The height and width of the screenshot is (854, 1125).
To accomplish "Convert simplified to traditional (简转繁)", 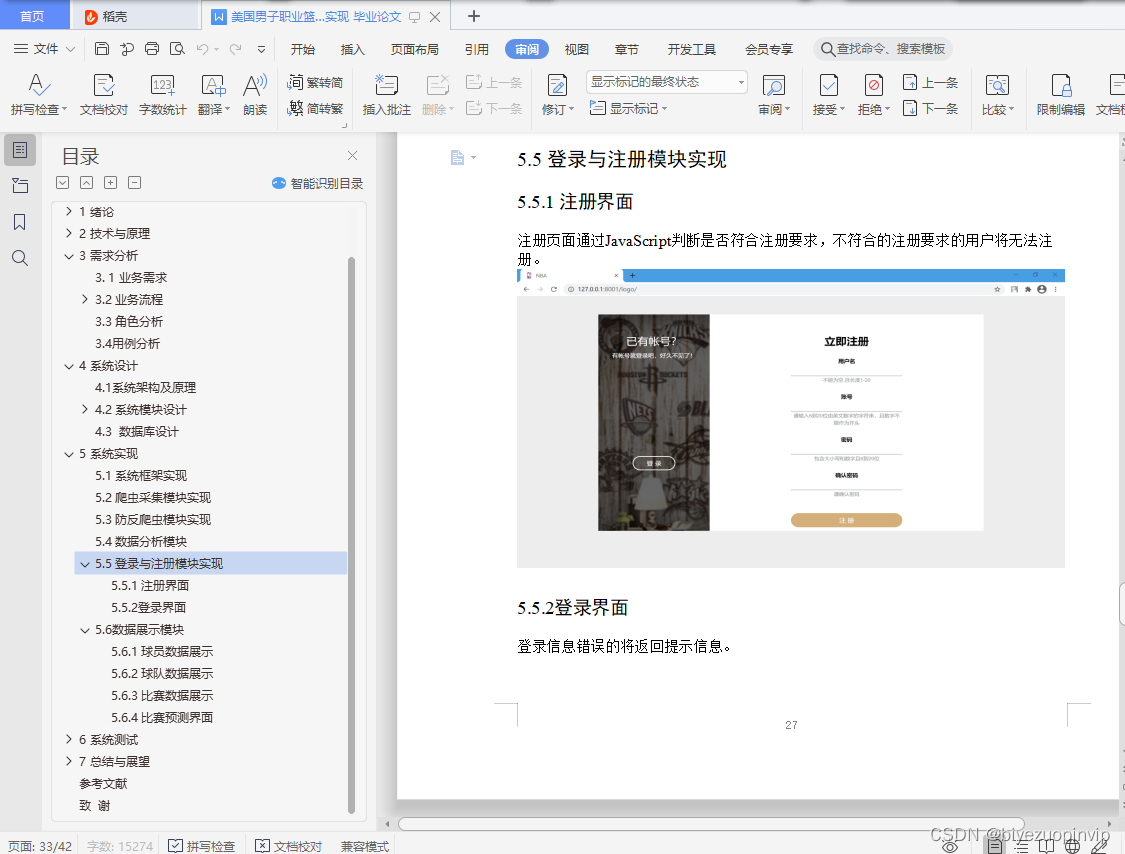I will pos(315,108).
